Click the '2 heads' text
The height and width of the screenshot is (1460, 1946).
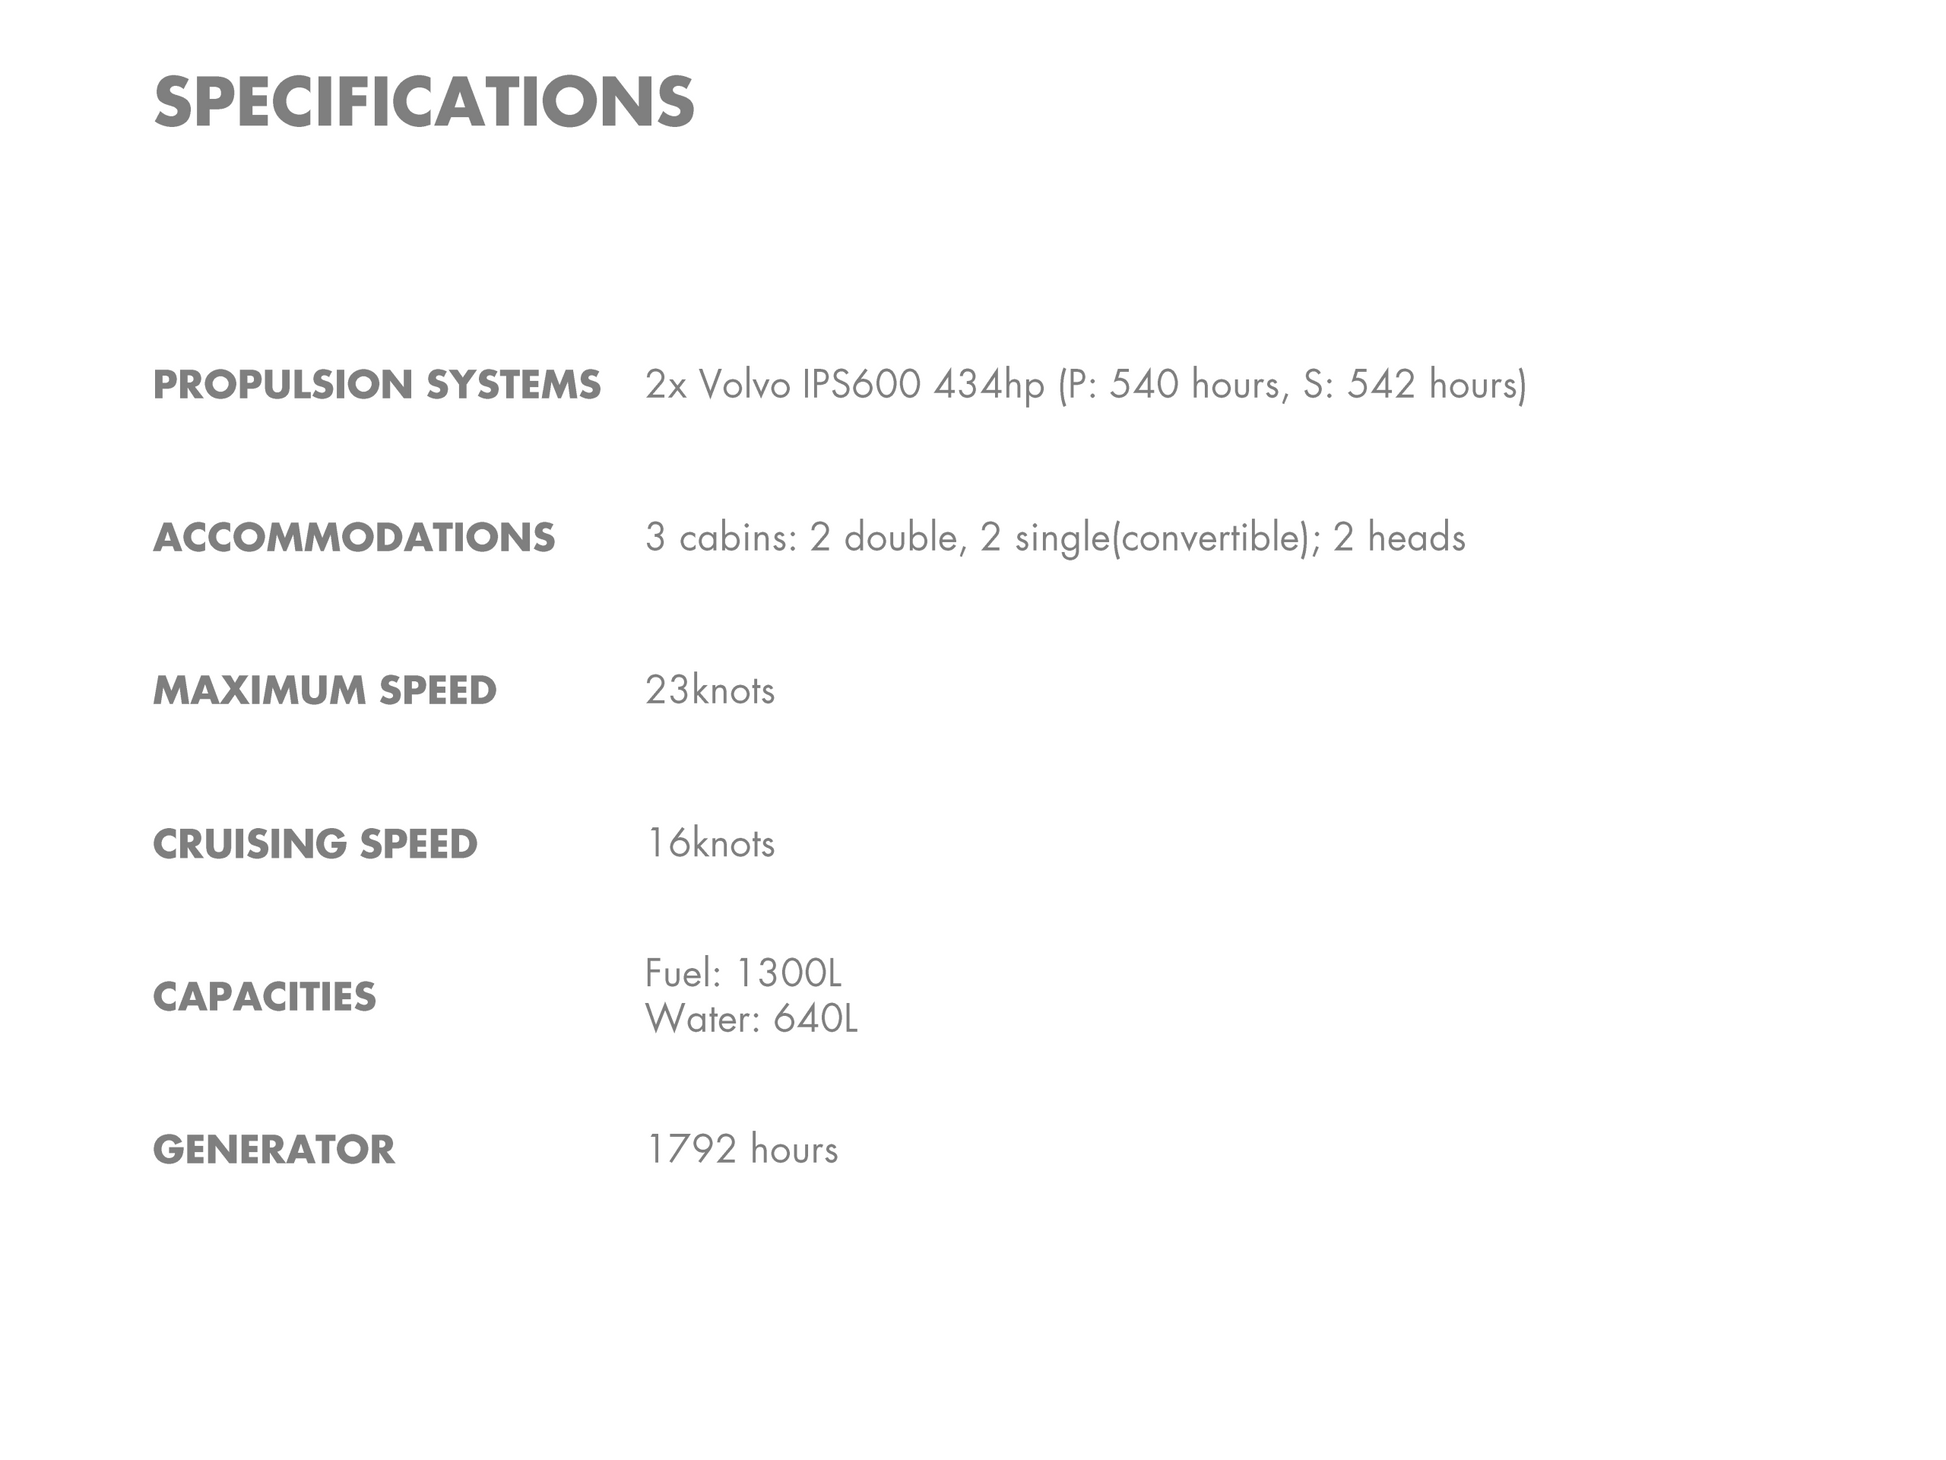[x=1399, y=538]
